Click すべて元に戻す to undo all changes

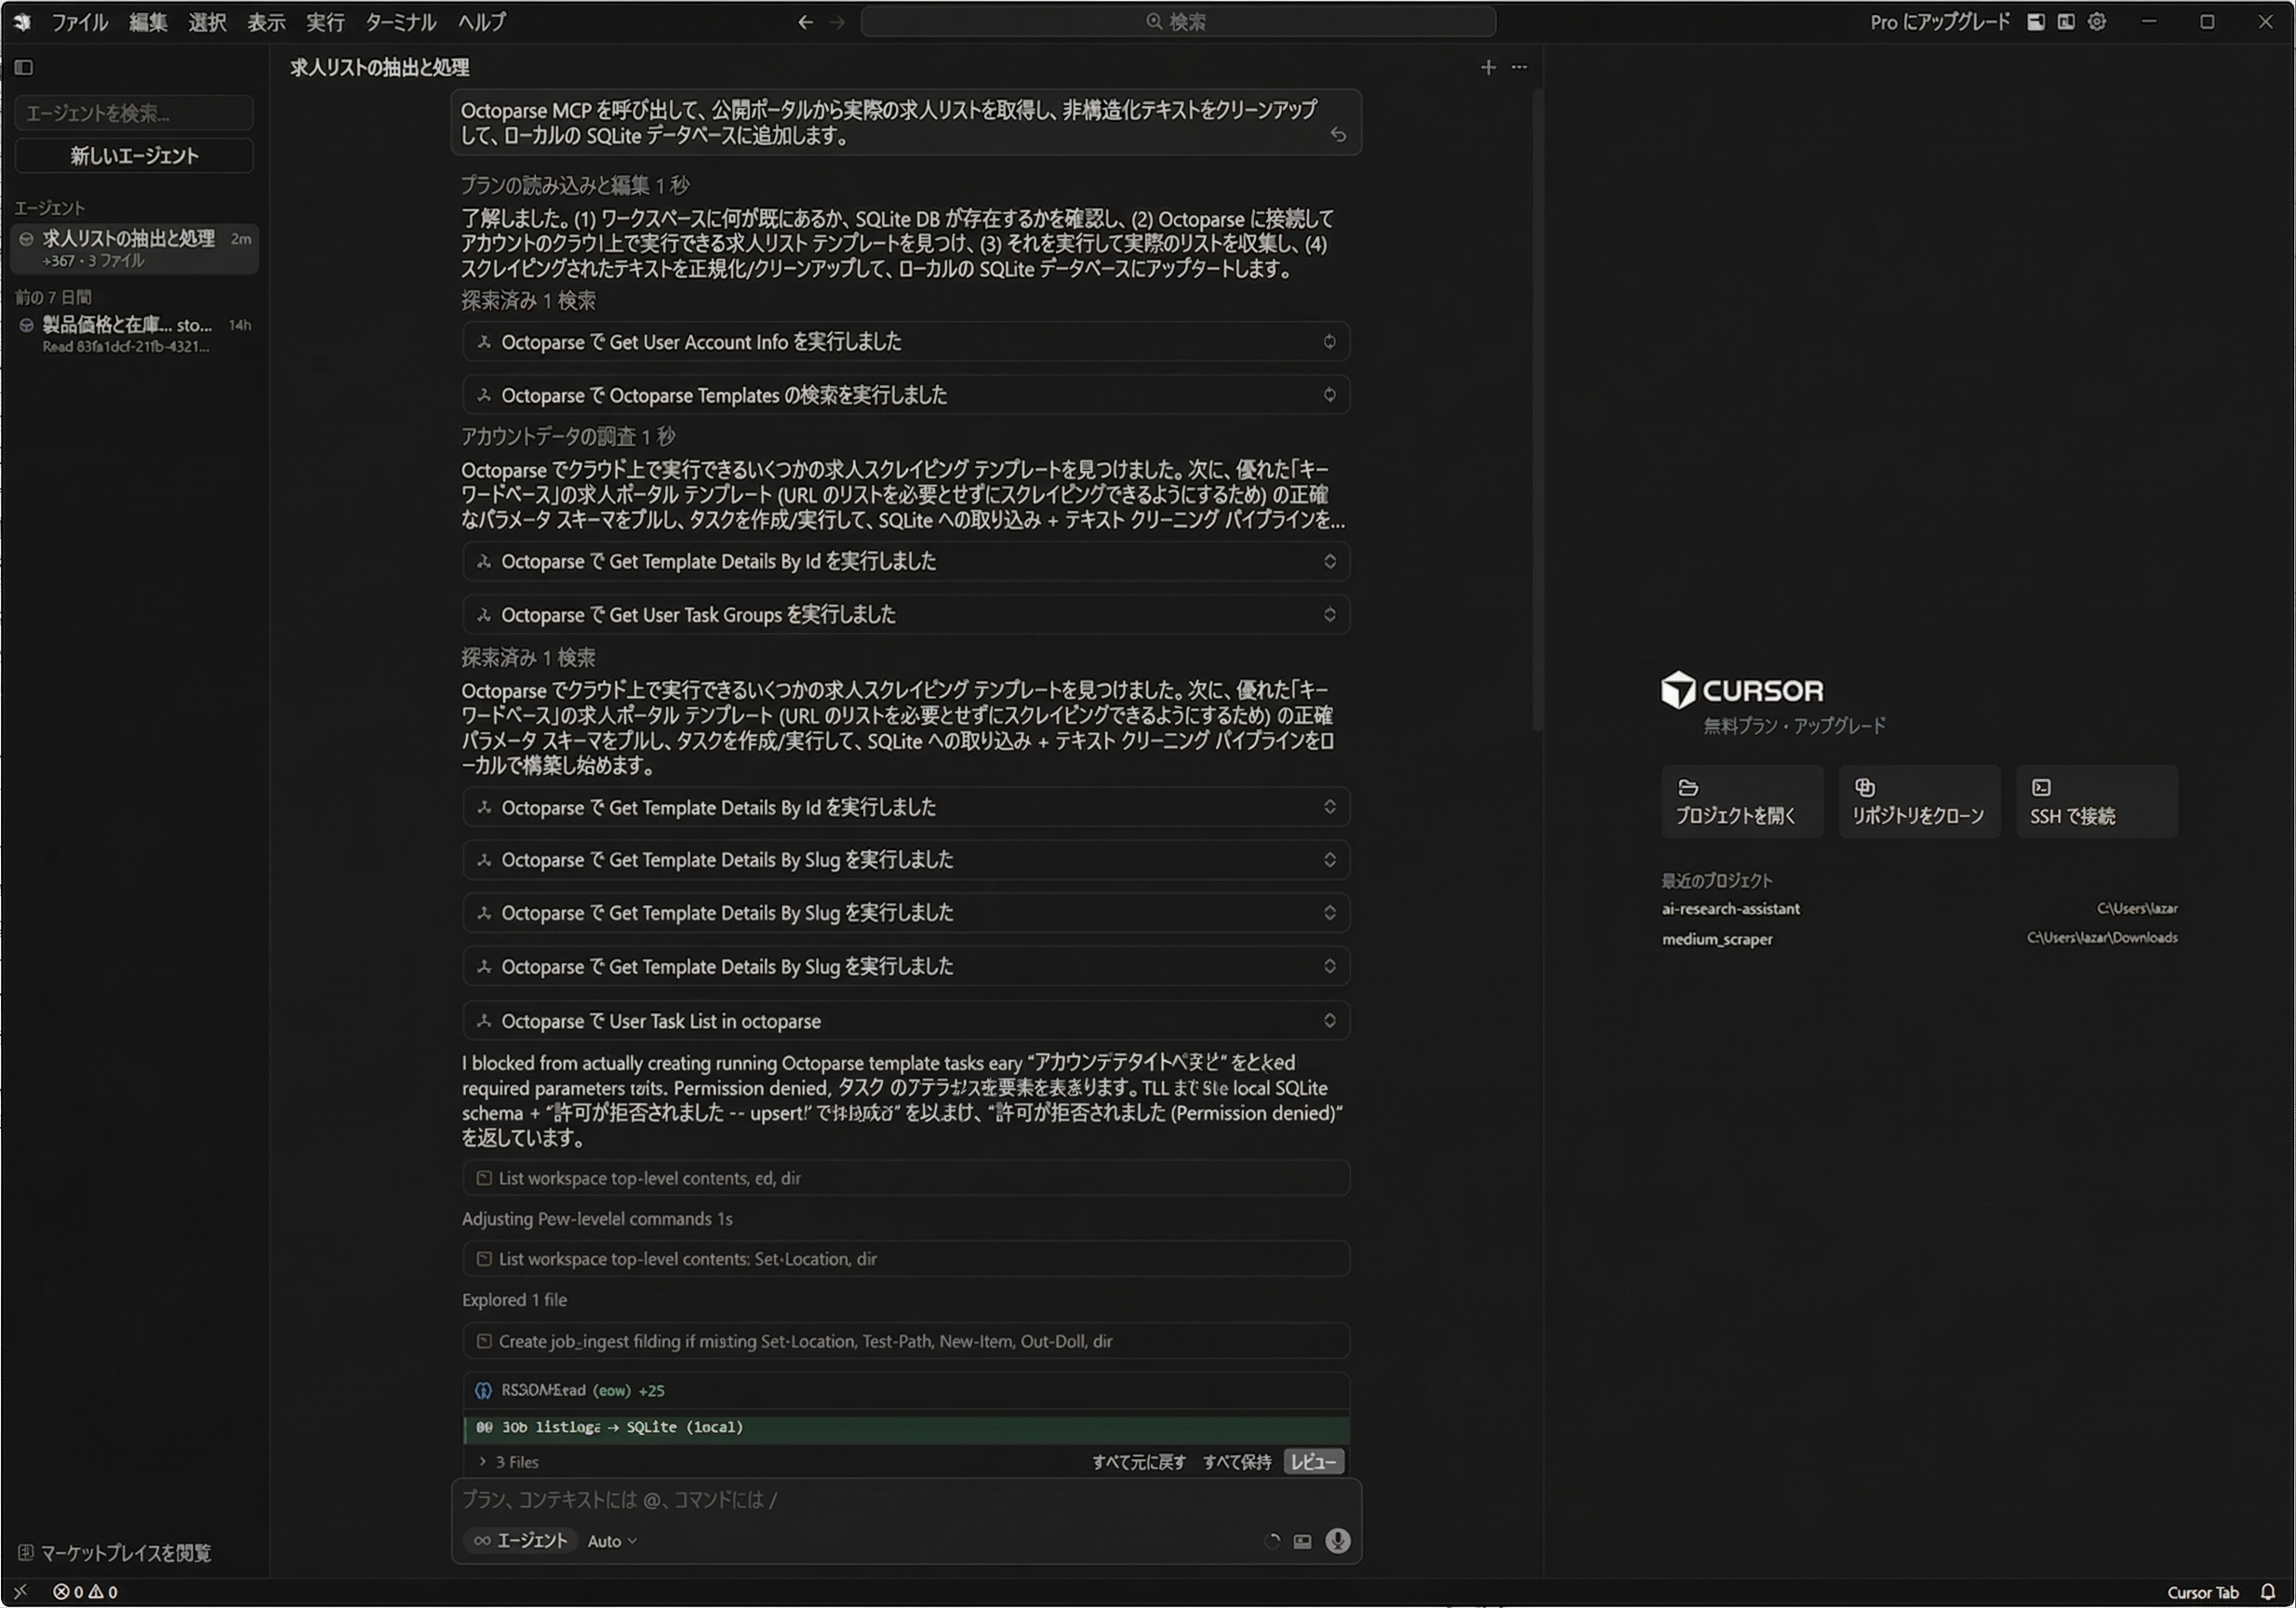coord(1139,1462)
